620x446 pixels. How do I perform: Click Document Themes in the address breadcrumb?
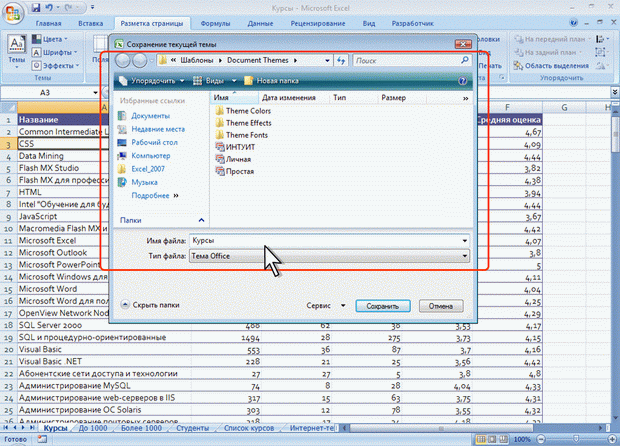point(257,60)
